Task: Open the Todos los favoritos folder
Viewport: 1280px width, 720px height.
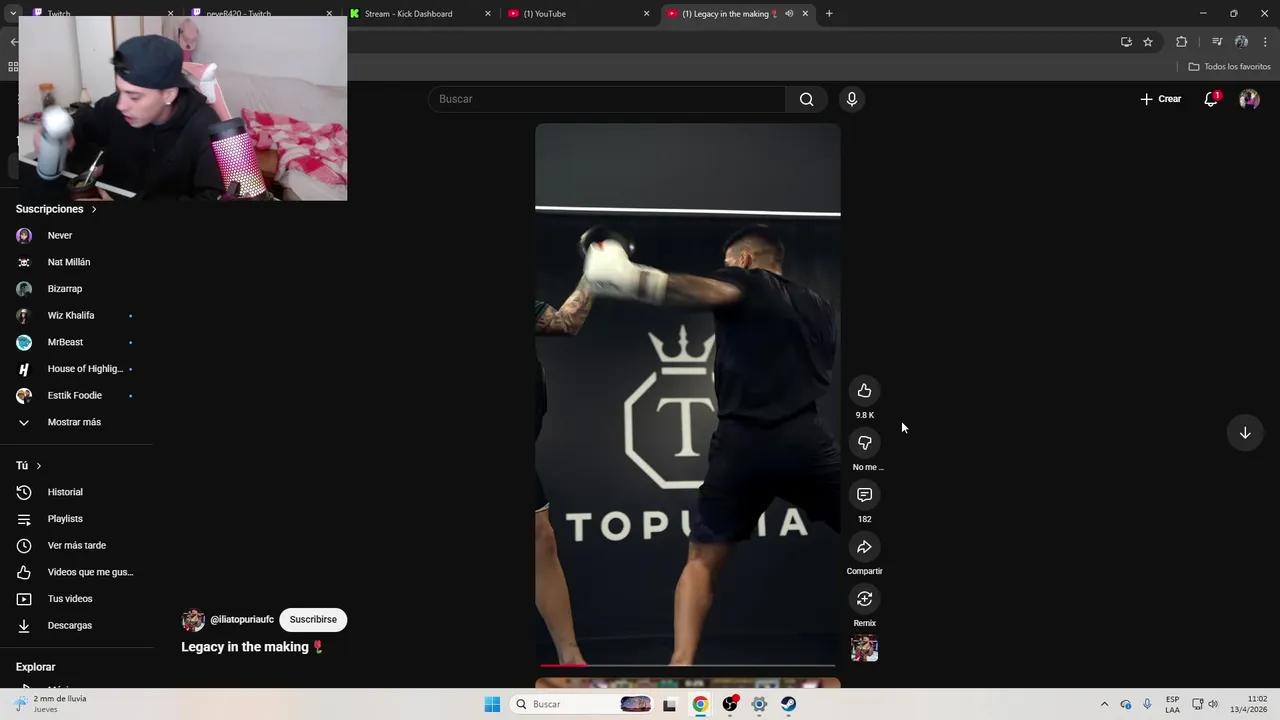Action: tap(1230, 67)
